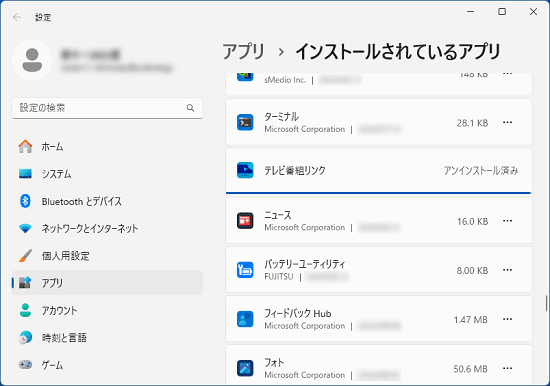Click the 50.6 MB size value
The image size is (550, 386).
(x=470, y=369)
